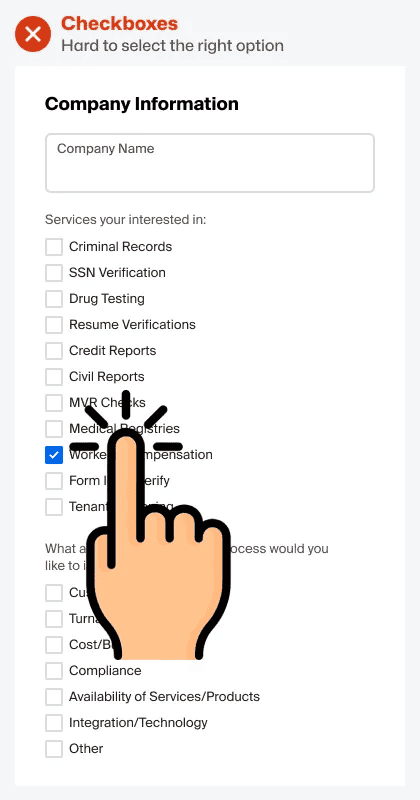Enable the SSN Verification option

(x=54, y=273)
